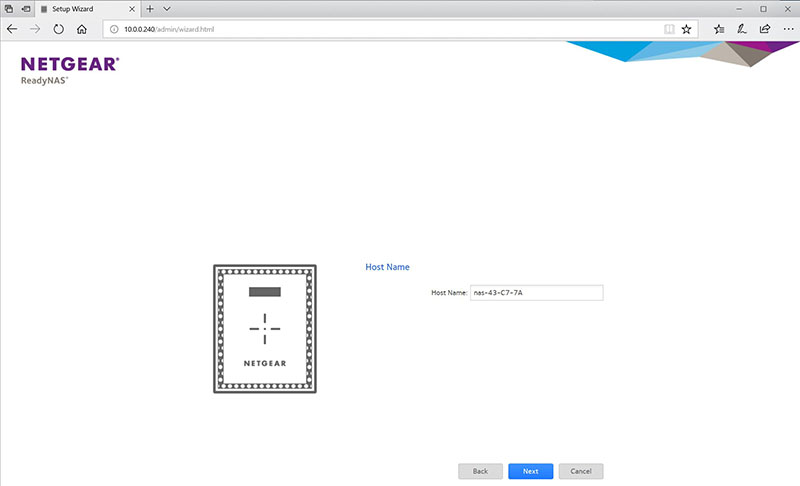Open the Favorites hub icon
Viewport: 800px width, 486px height.
tap(719, 29)
